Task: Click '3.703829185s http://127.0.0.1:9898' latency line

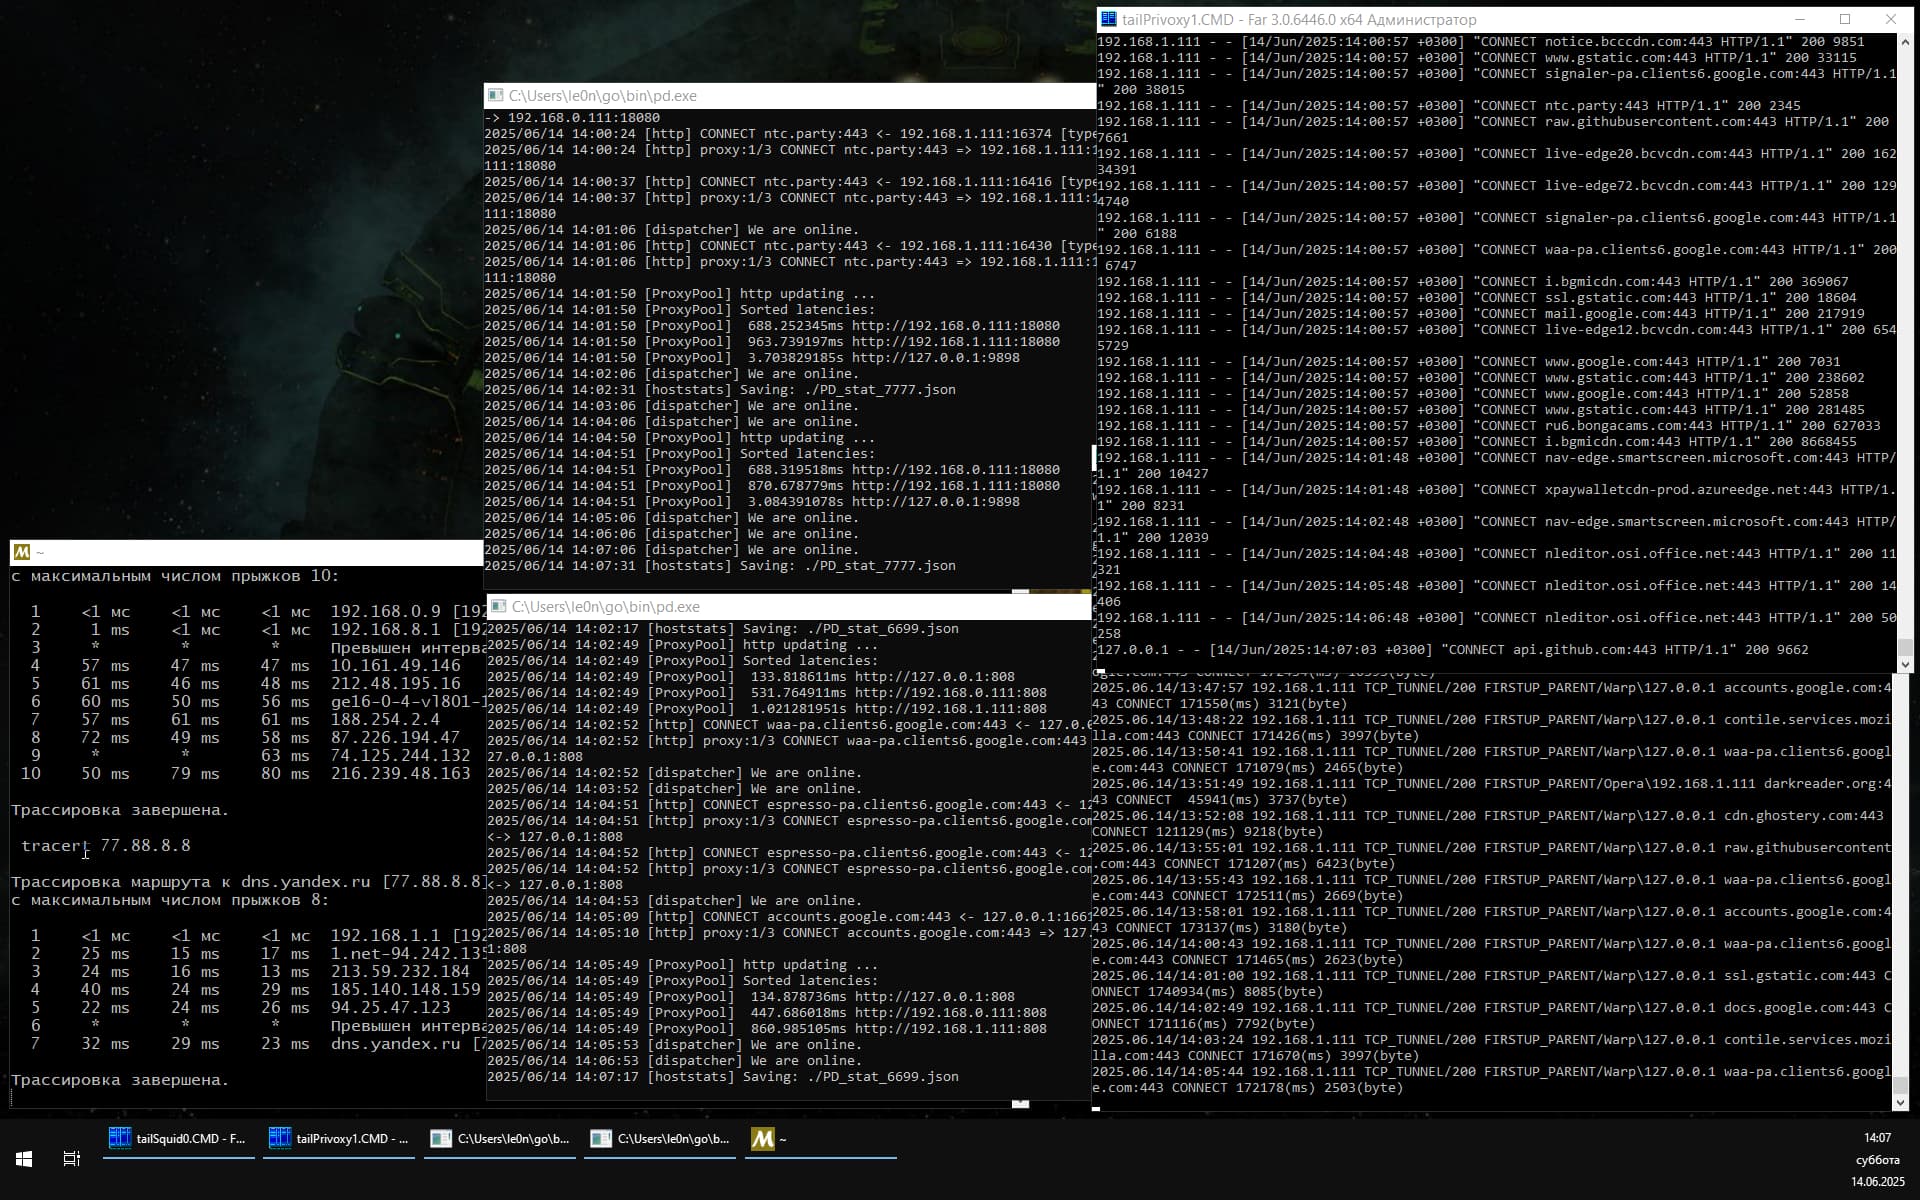Action: pyautogui.click(x=752, y=358)
